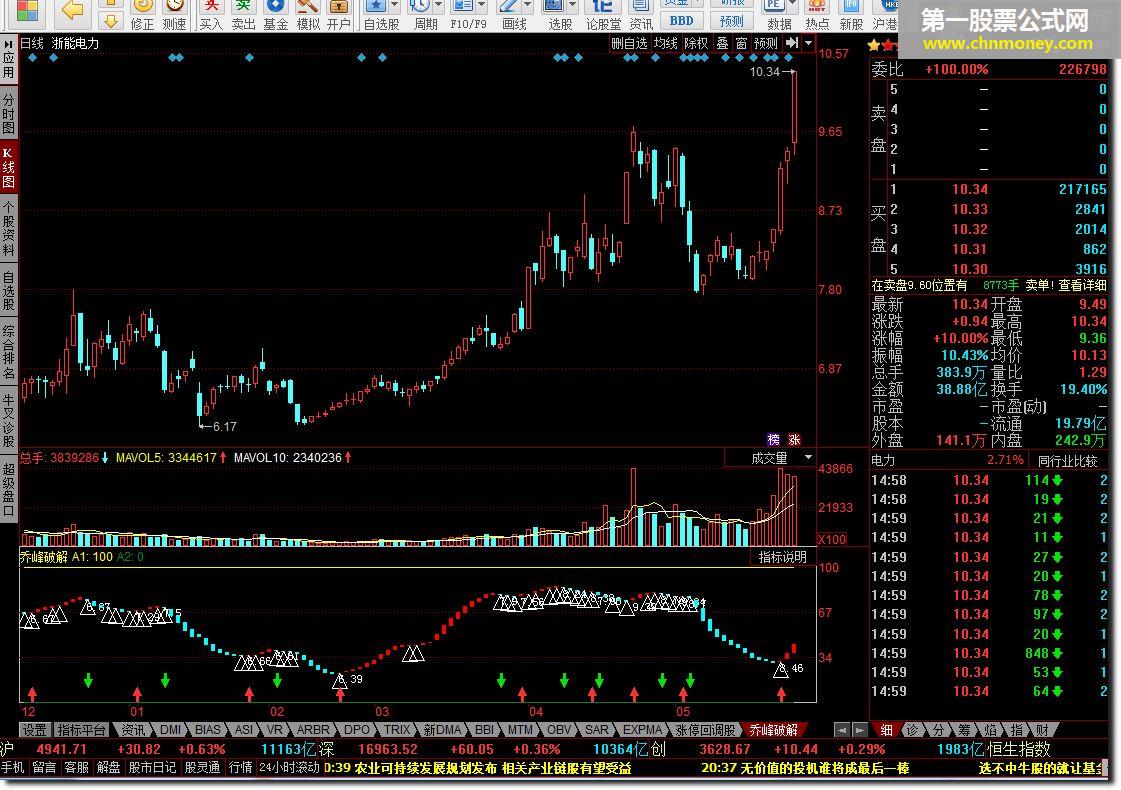Click the 电力 sector label
The height and width of the screenshot is (790, 1121).
pyautogui.click(x=884, y=461)
